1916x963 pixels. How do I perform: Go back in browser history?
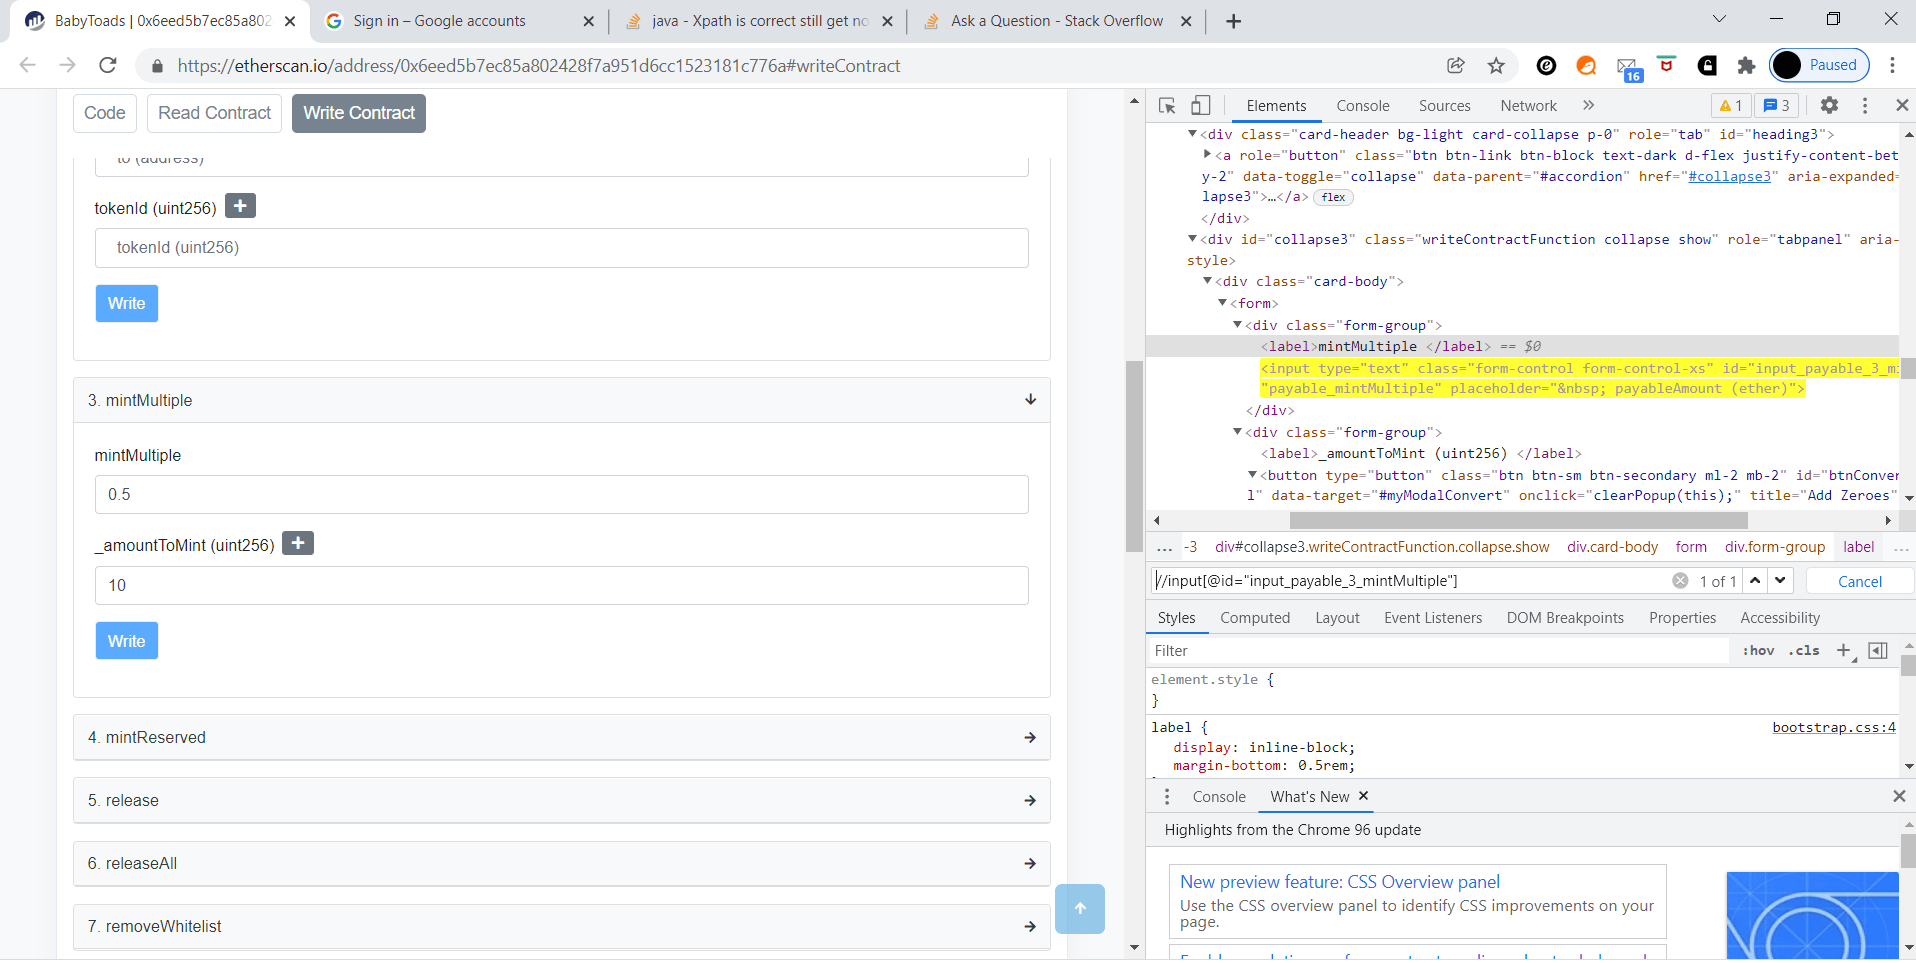(x=28, y=66)
